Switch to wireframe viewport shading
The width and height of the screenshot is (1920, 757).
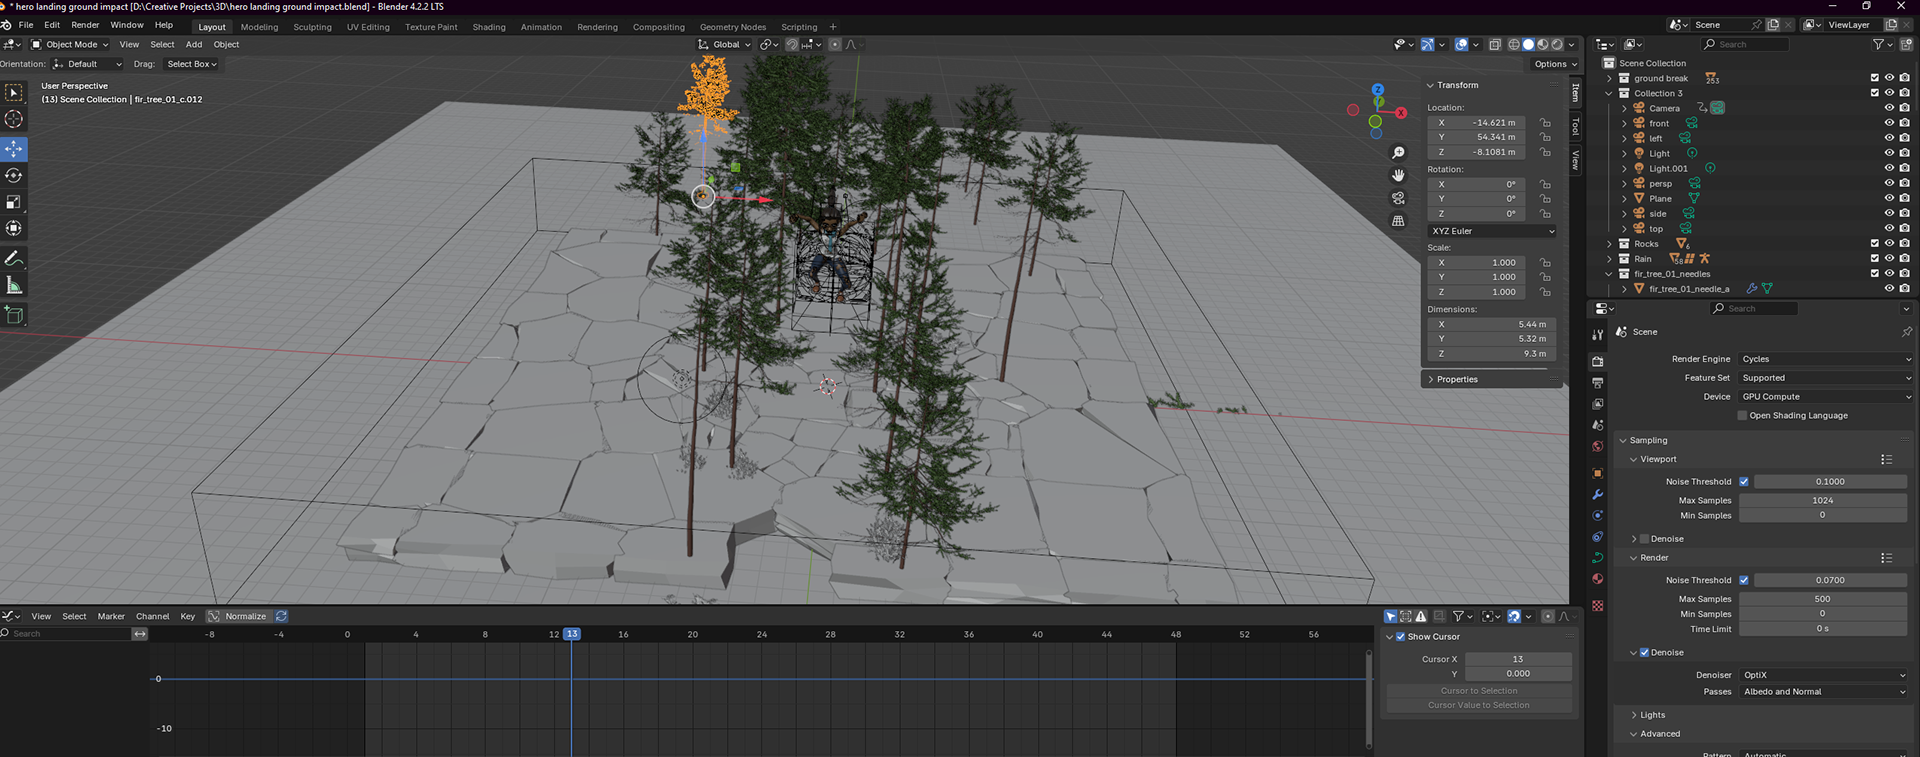[1514, 44]
